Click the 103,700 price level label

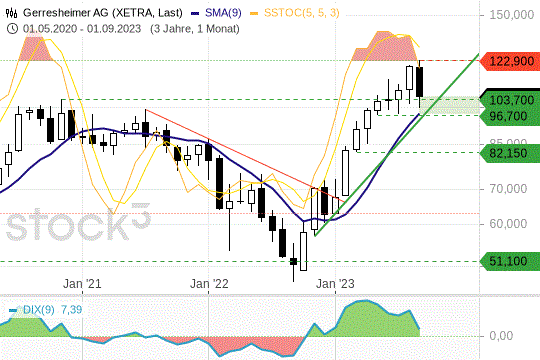[511, 100]
